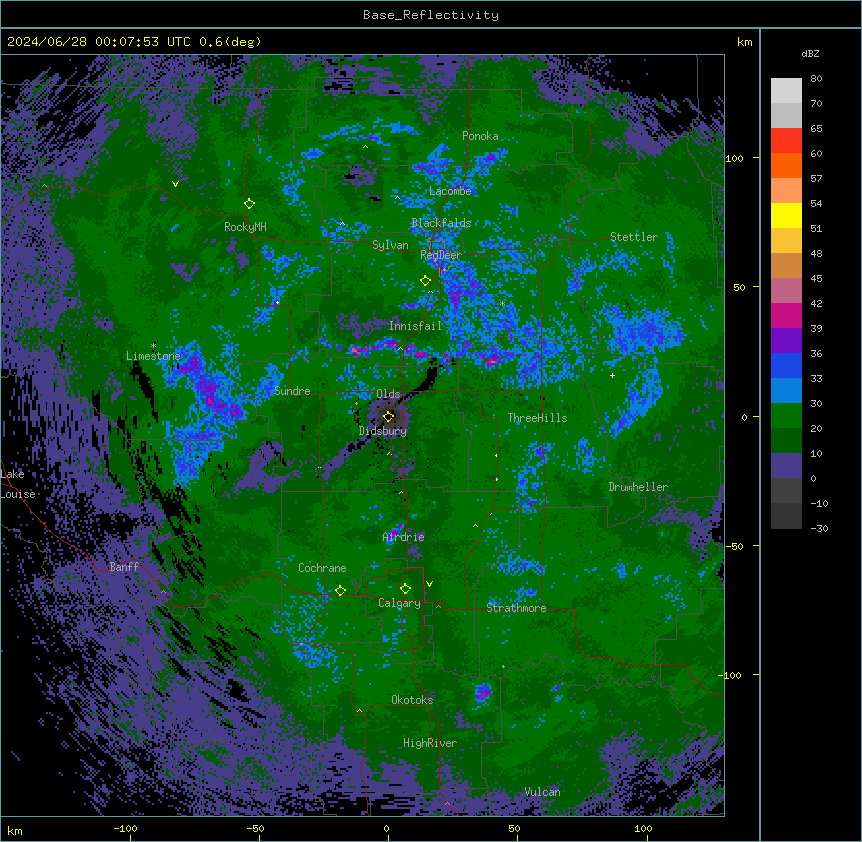
Task: Click the Ponoka city label
Action: (480, 136)
